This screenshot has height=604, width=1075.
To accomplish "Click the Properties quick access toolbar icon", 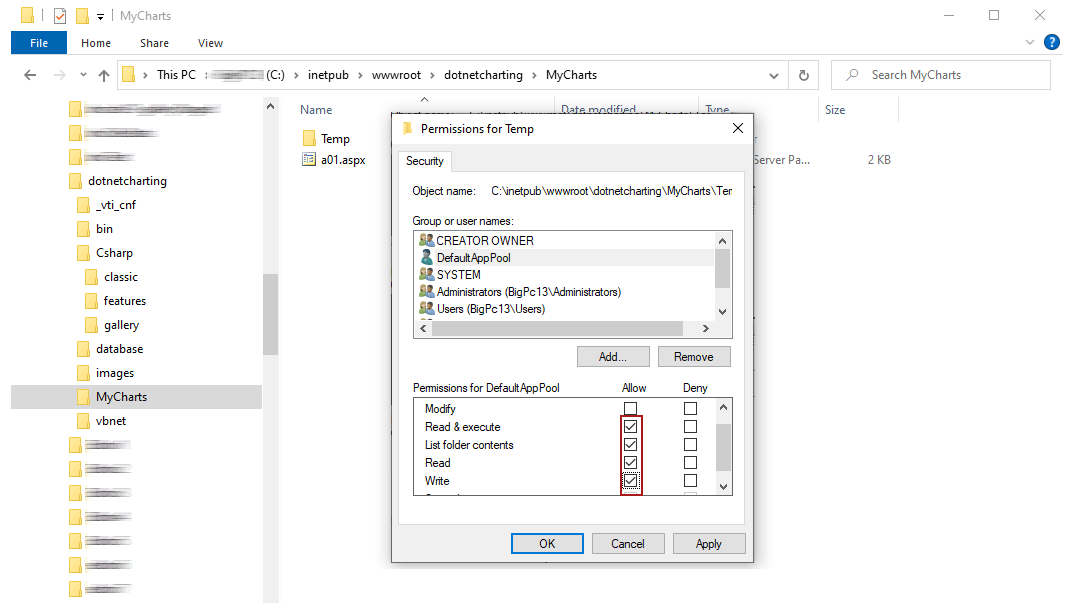I will click(x=60, y=16).
